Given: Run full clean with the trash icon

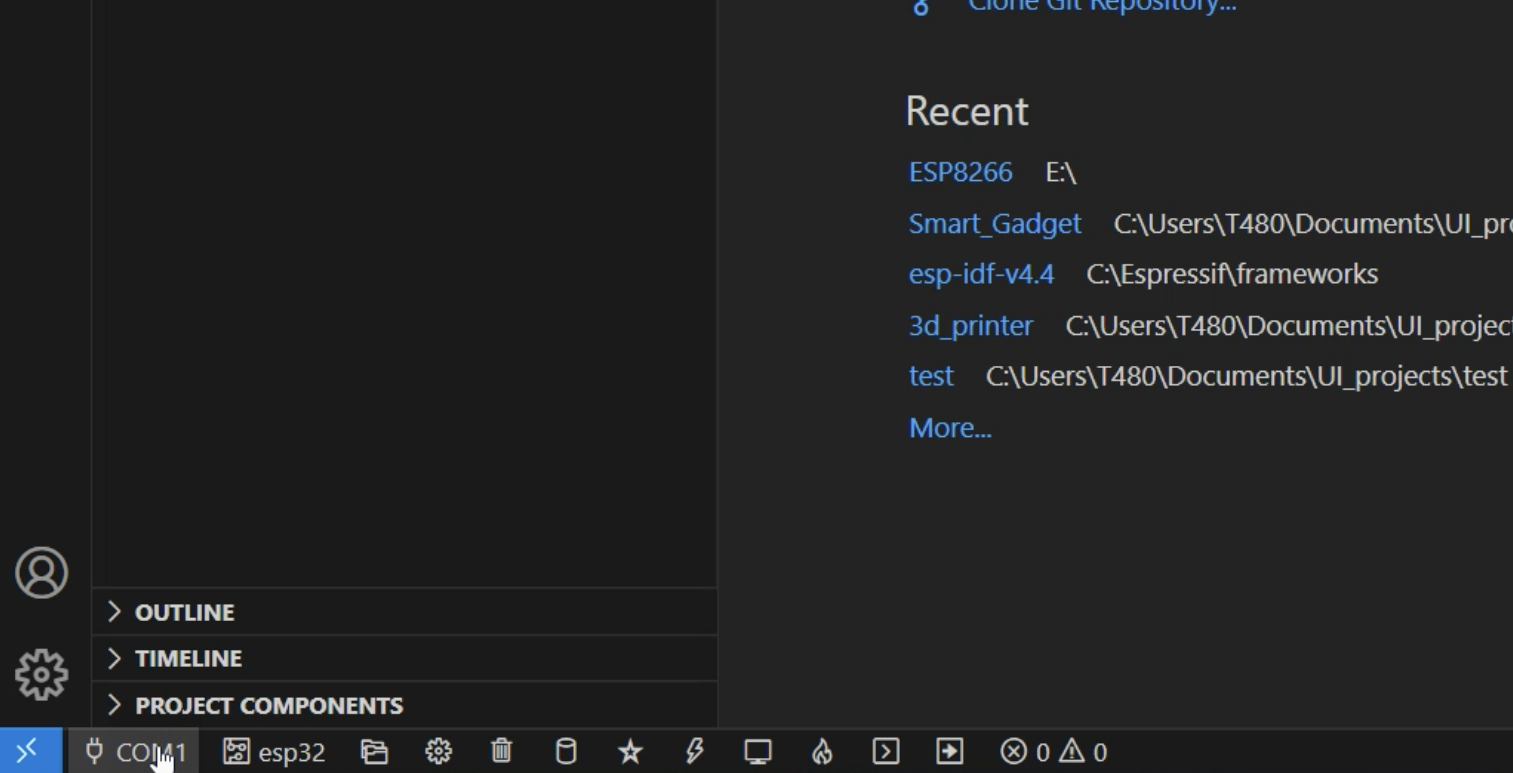Looking at the screenshot, I should [501, 752].
